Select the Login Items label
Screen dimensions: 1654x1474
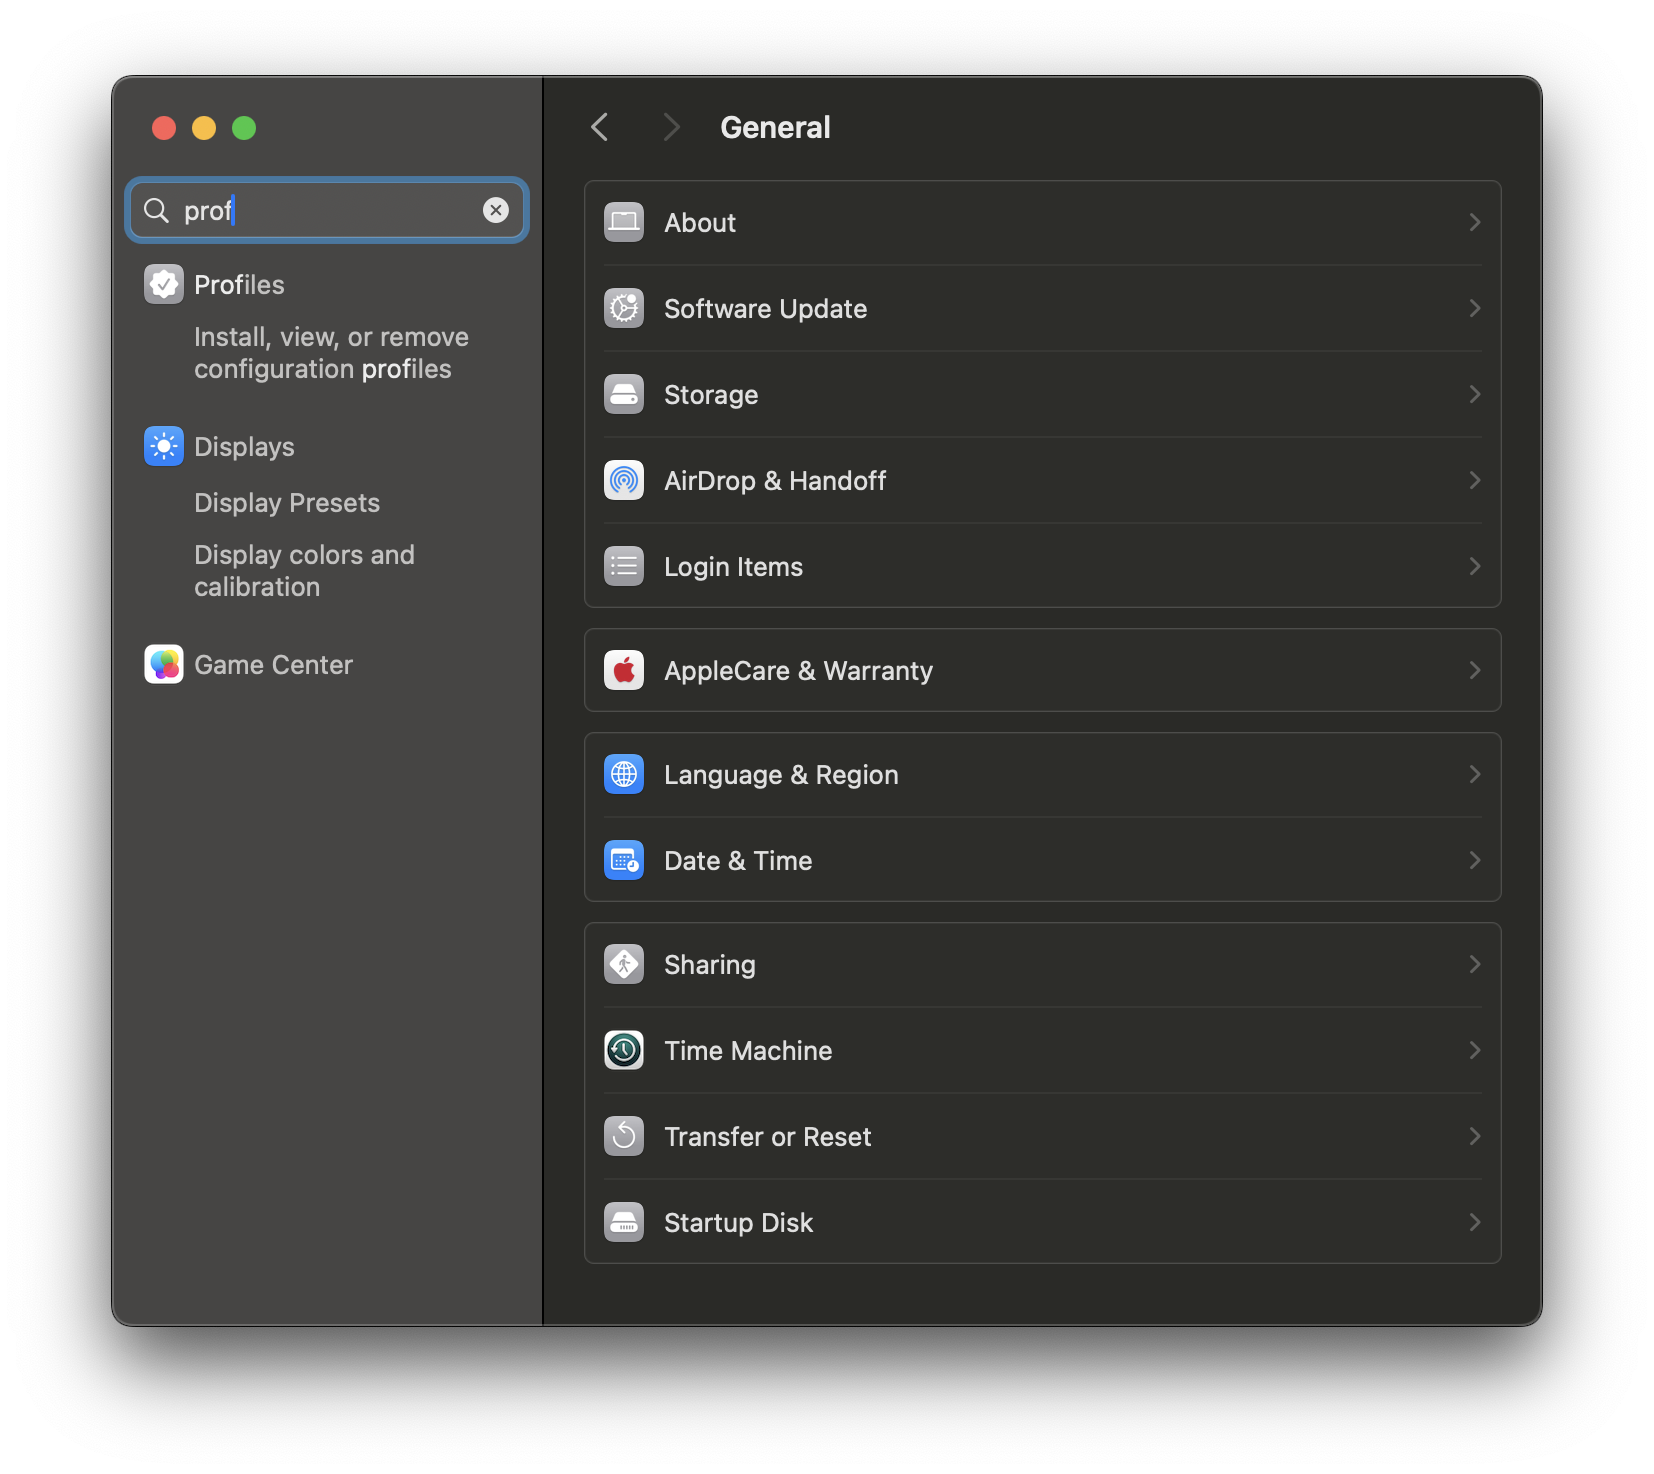point(733,567)
